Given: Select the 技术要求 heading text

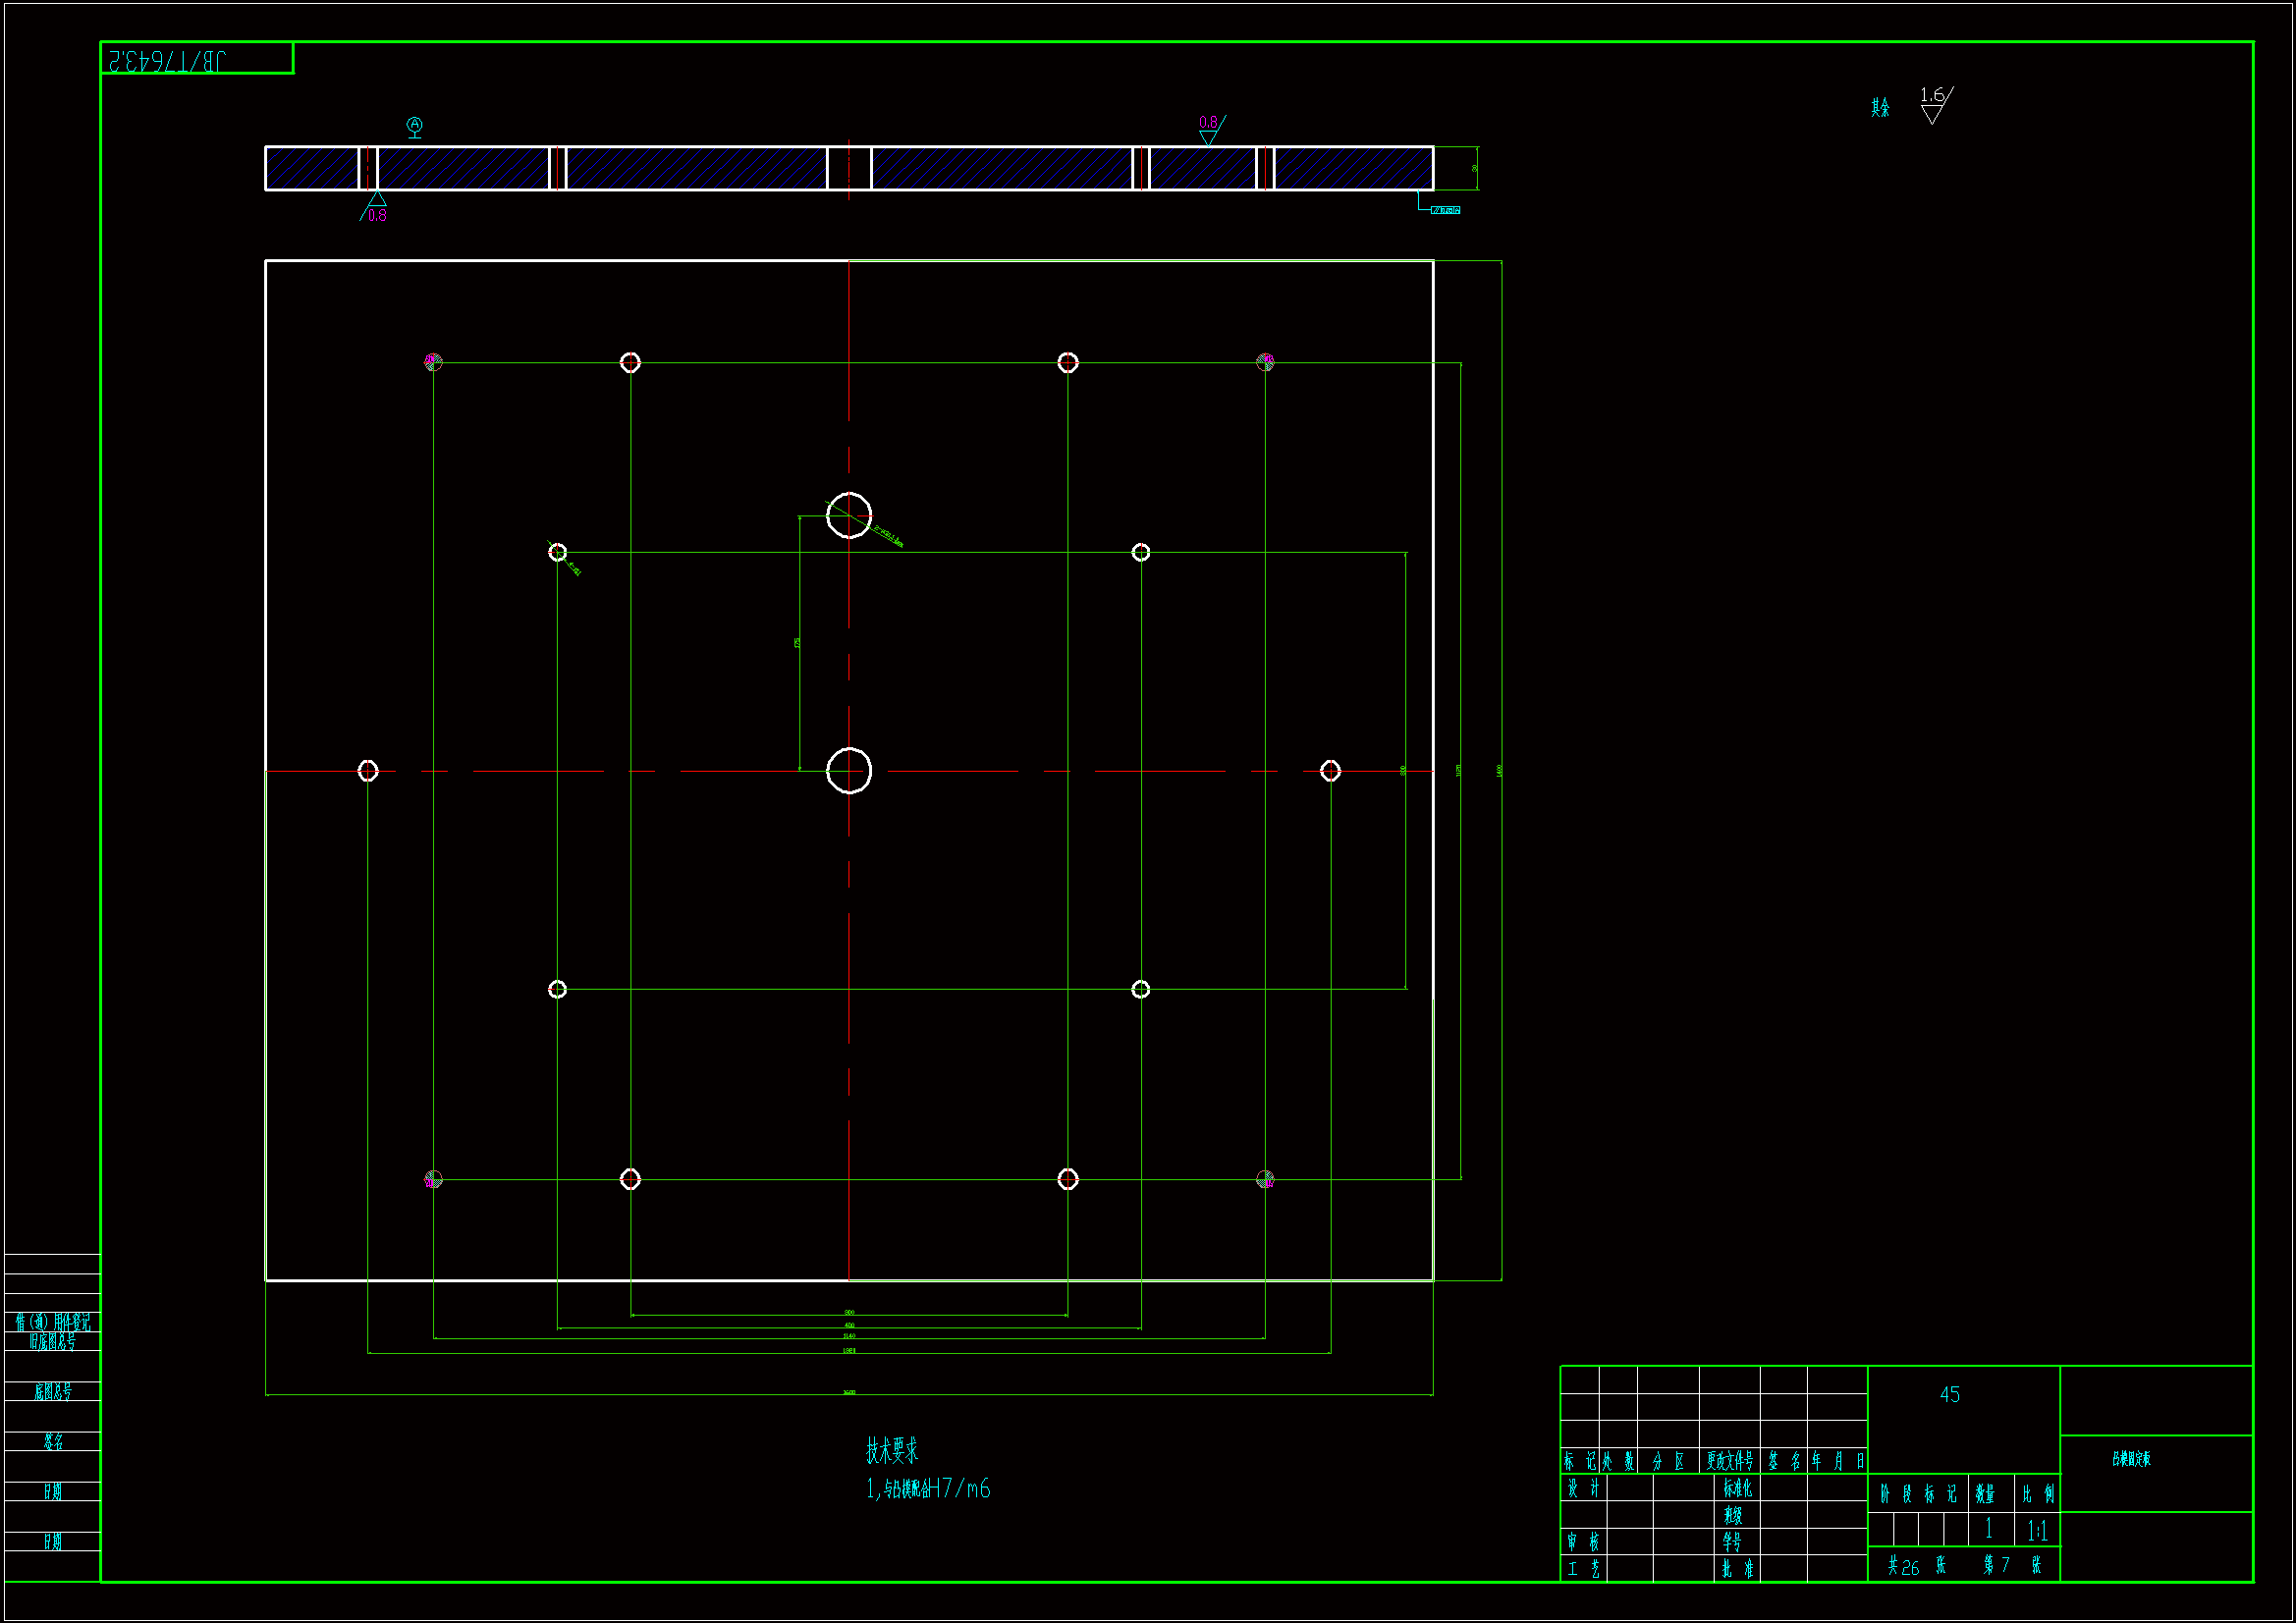Looking at the screenshot, I should (x=892, y=1450).
